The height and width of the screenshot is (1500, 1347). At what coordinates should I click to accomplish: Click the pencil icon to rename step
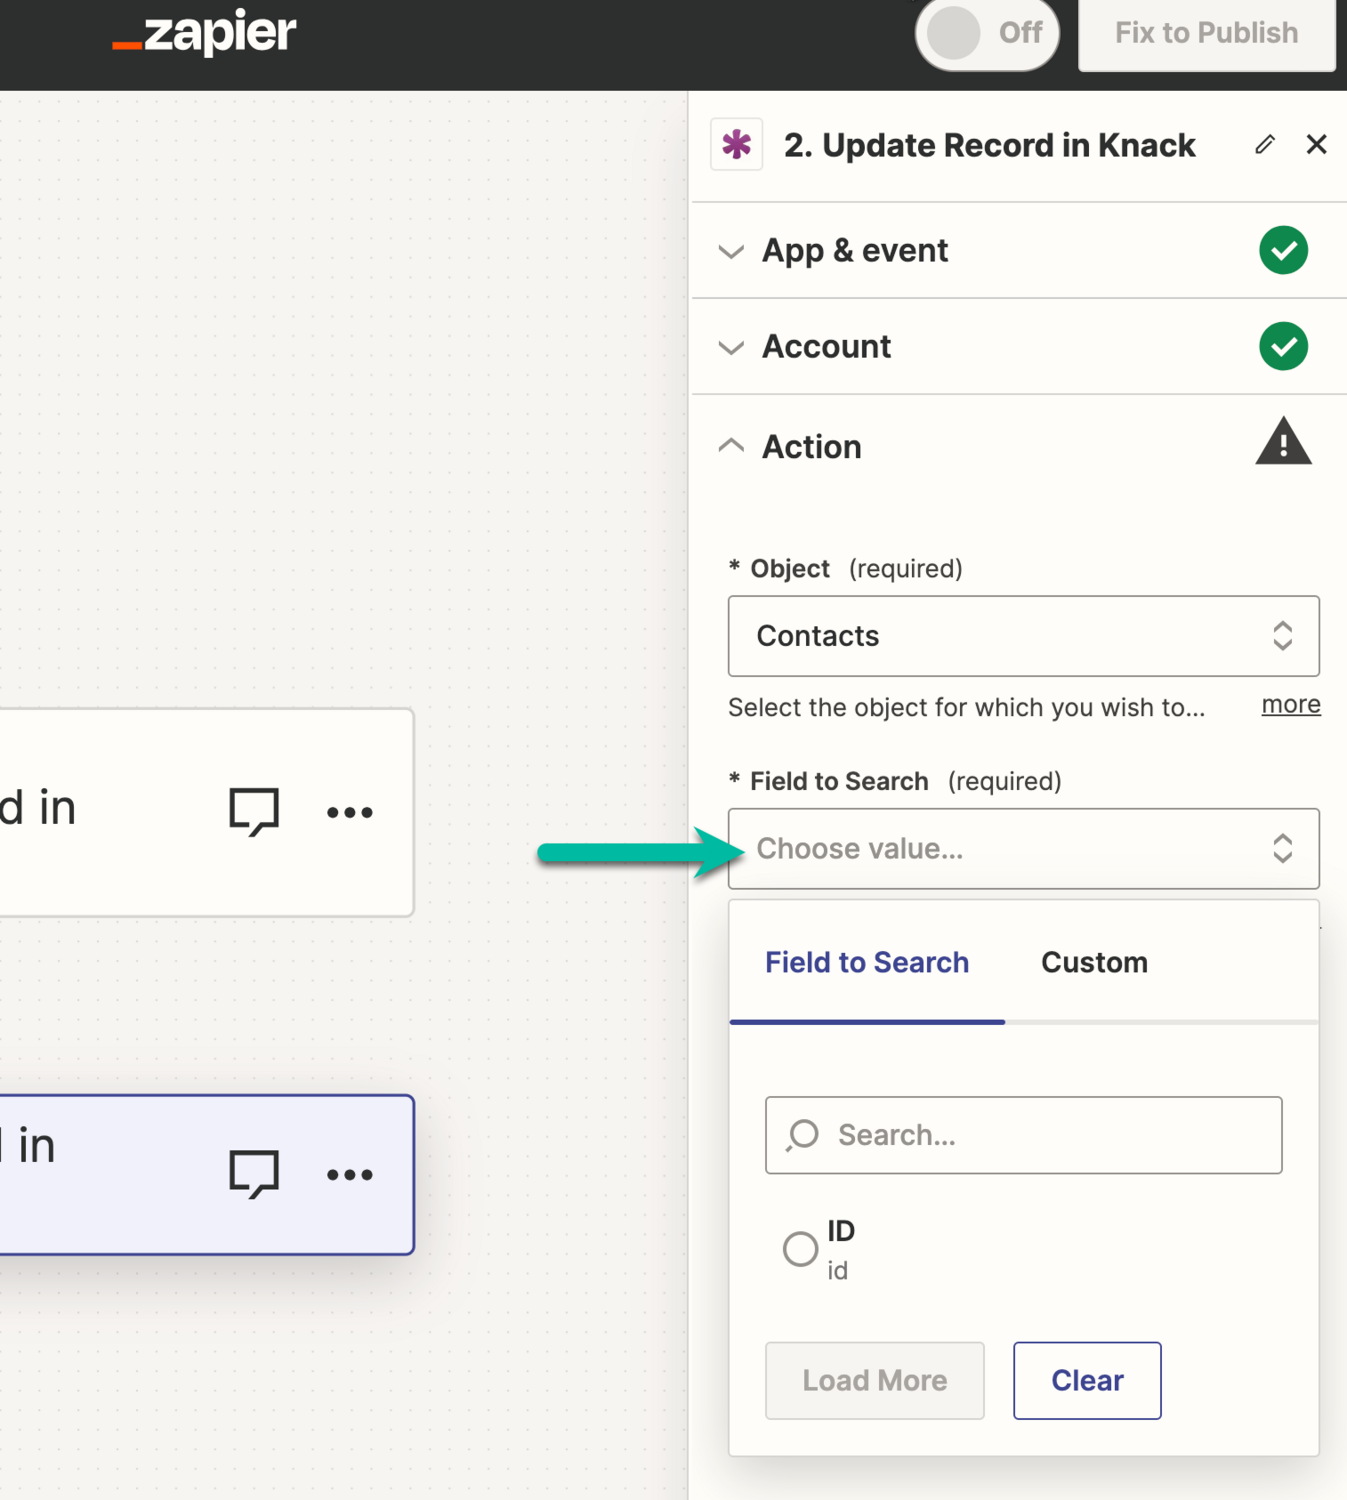click(x=1264, y=145)
